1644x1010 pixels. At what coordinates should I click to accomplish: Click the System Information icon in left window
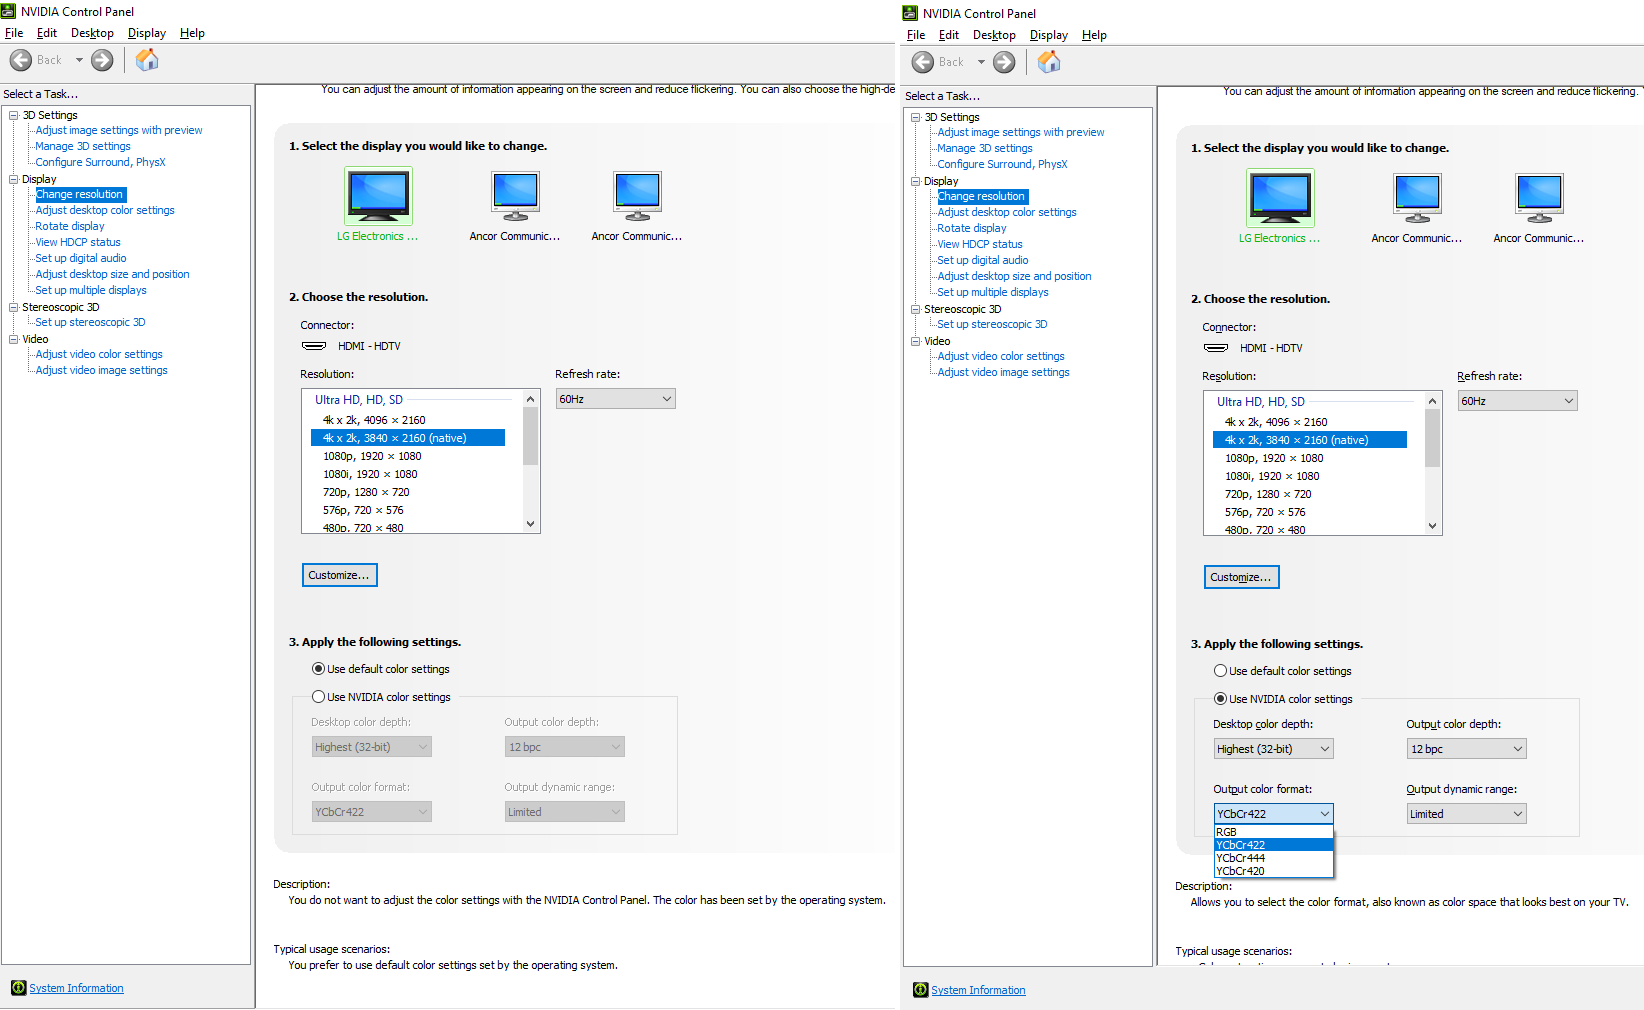click(x=19, y=988)
